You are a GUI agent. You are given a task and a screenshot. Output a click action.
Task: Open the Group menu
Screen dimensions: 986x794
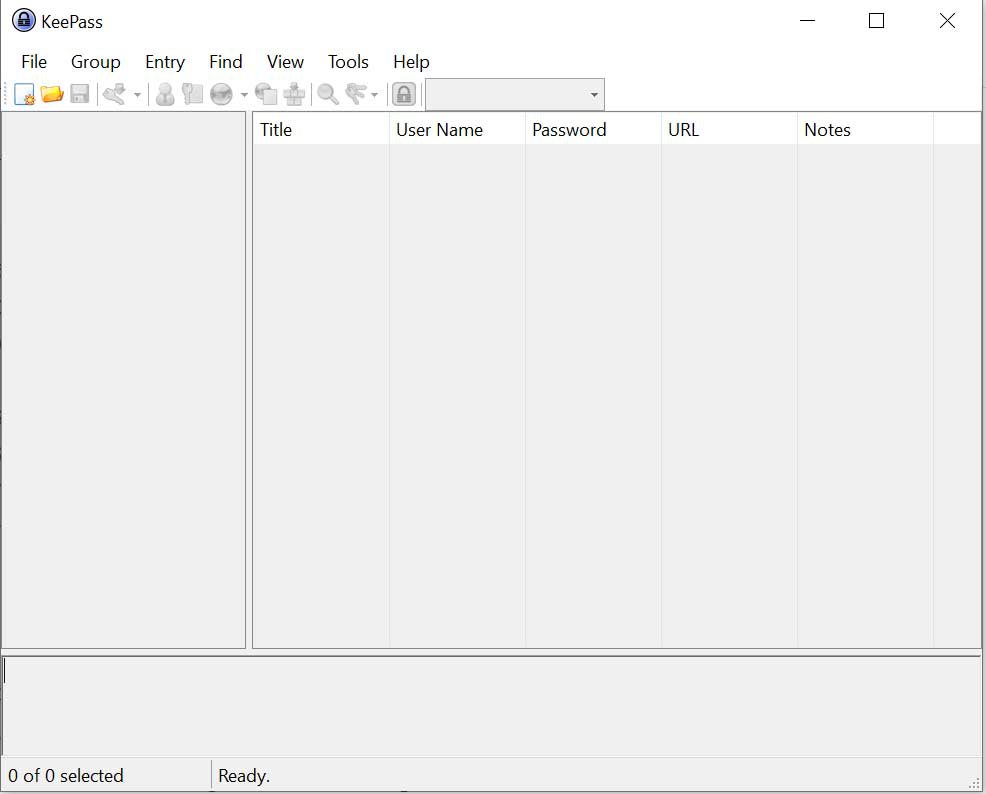tap(96, 62)
